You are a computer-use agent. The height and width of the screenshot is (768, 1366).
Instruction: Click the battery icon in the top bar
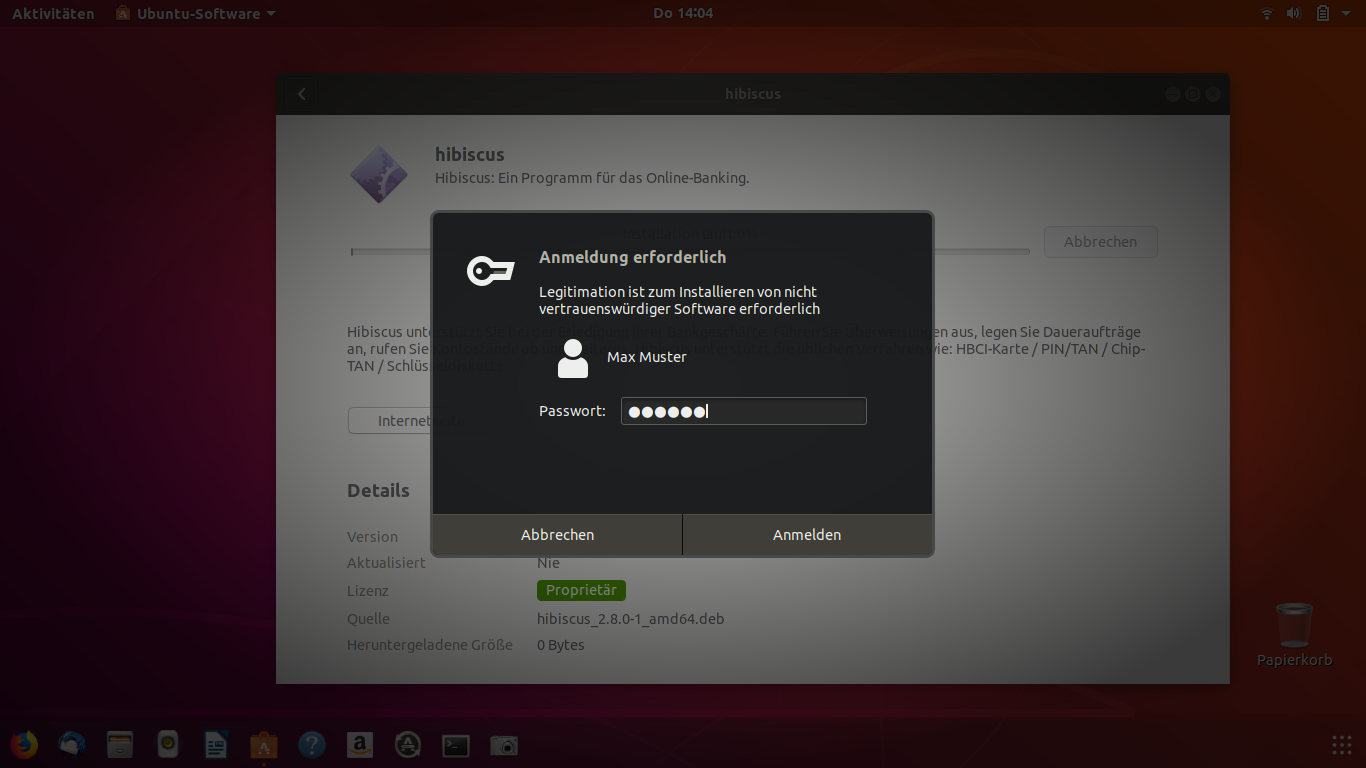click(x=1322, y=13)
